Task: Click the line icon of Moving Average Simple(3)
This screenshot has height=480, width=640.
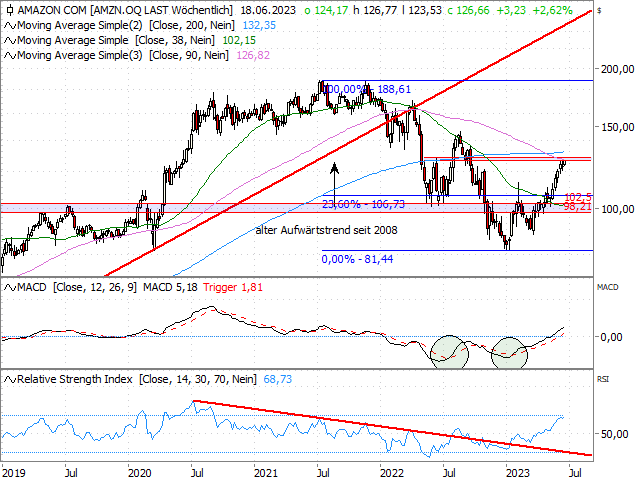Action: [x=10, y=56]
